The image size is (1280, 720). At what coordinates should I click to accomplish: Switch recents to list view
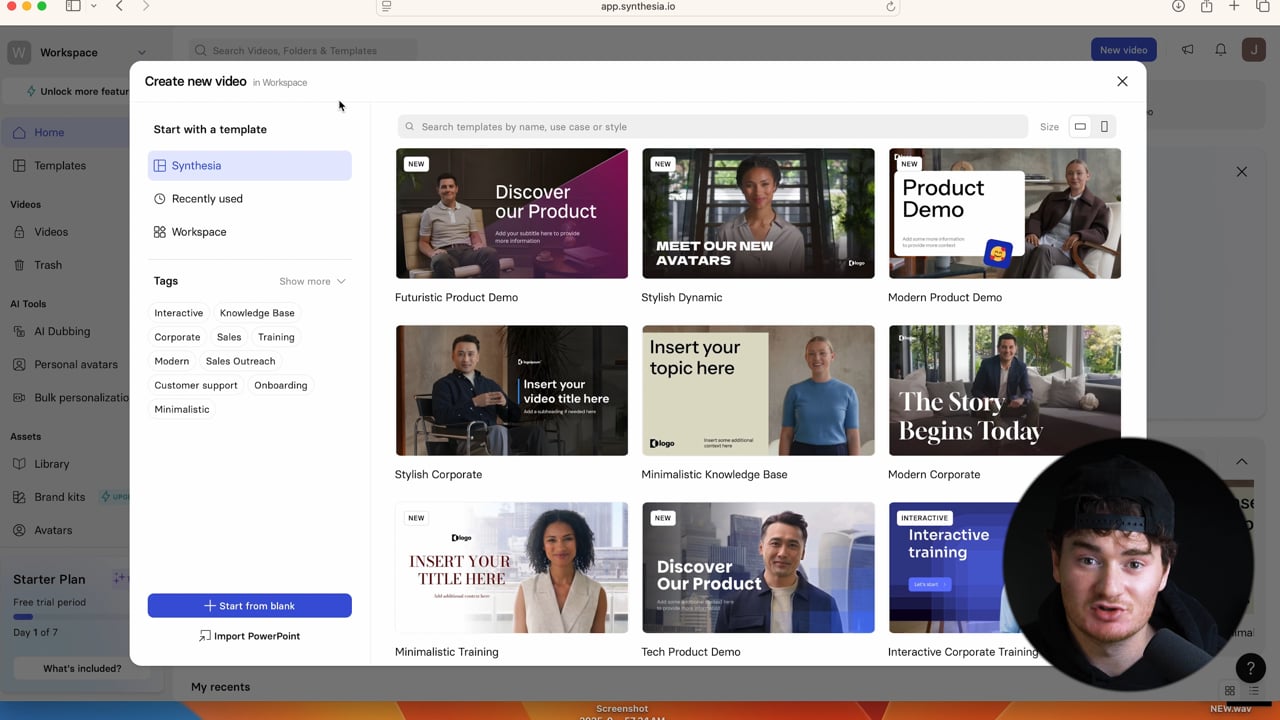point(1254,690)
